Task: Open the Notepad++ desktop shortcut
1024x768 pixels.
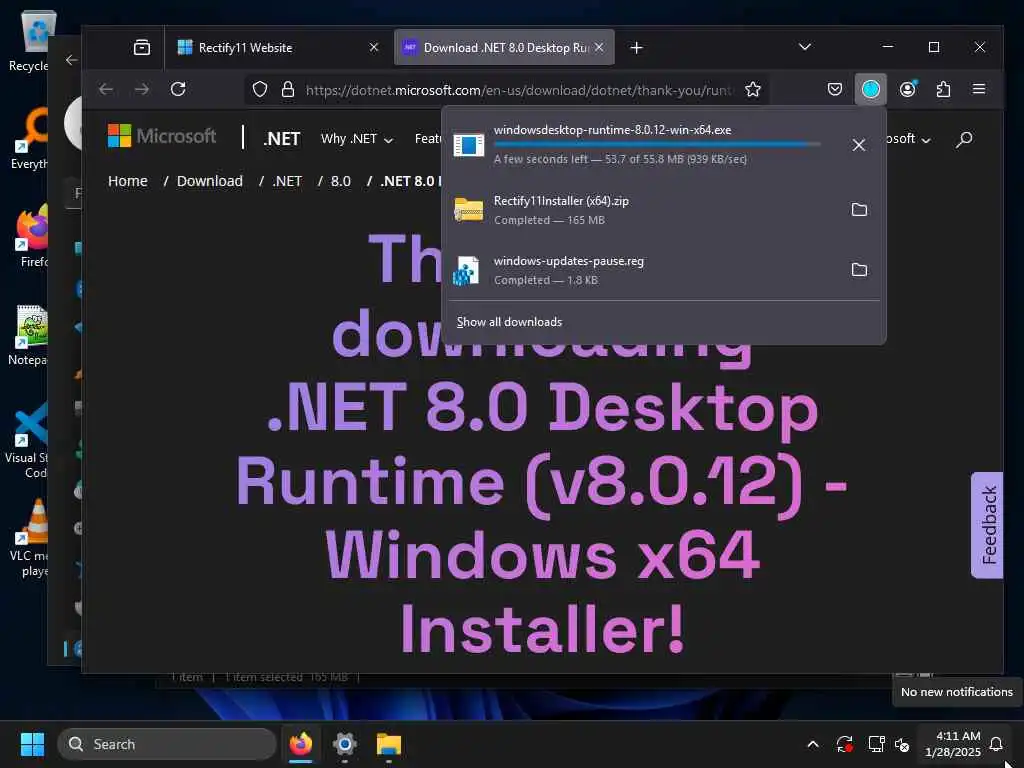Action: tap(29, 336)
